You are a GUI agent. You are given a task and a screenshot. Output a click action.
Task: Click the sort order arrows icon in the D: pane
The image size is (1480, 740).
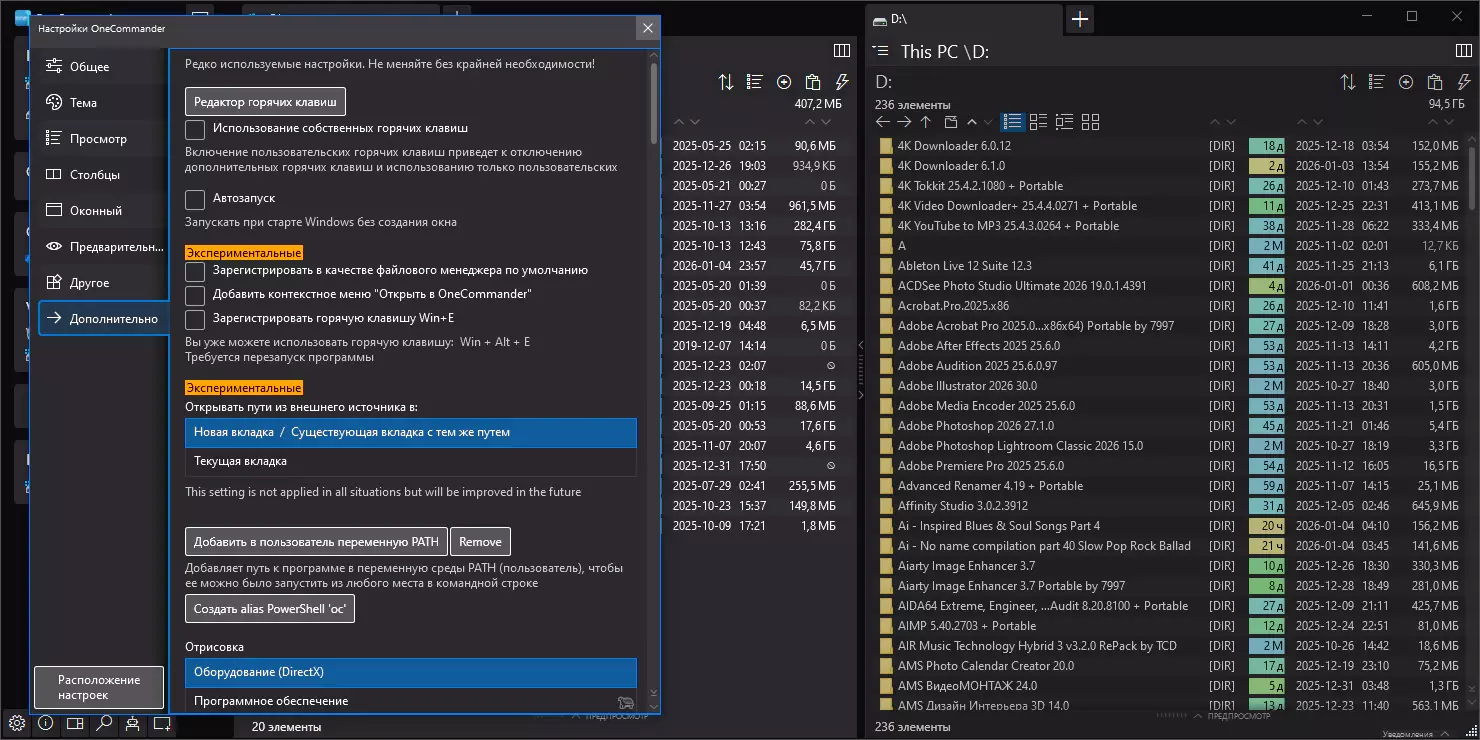click(1348, 82)
